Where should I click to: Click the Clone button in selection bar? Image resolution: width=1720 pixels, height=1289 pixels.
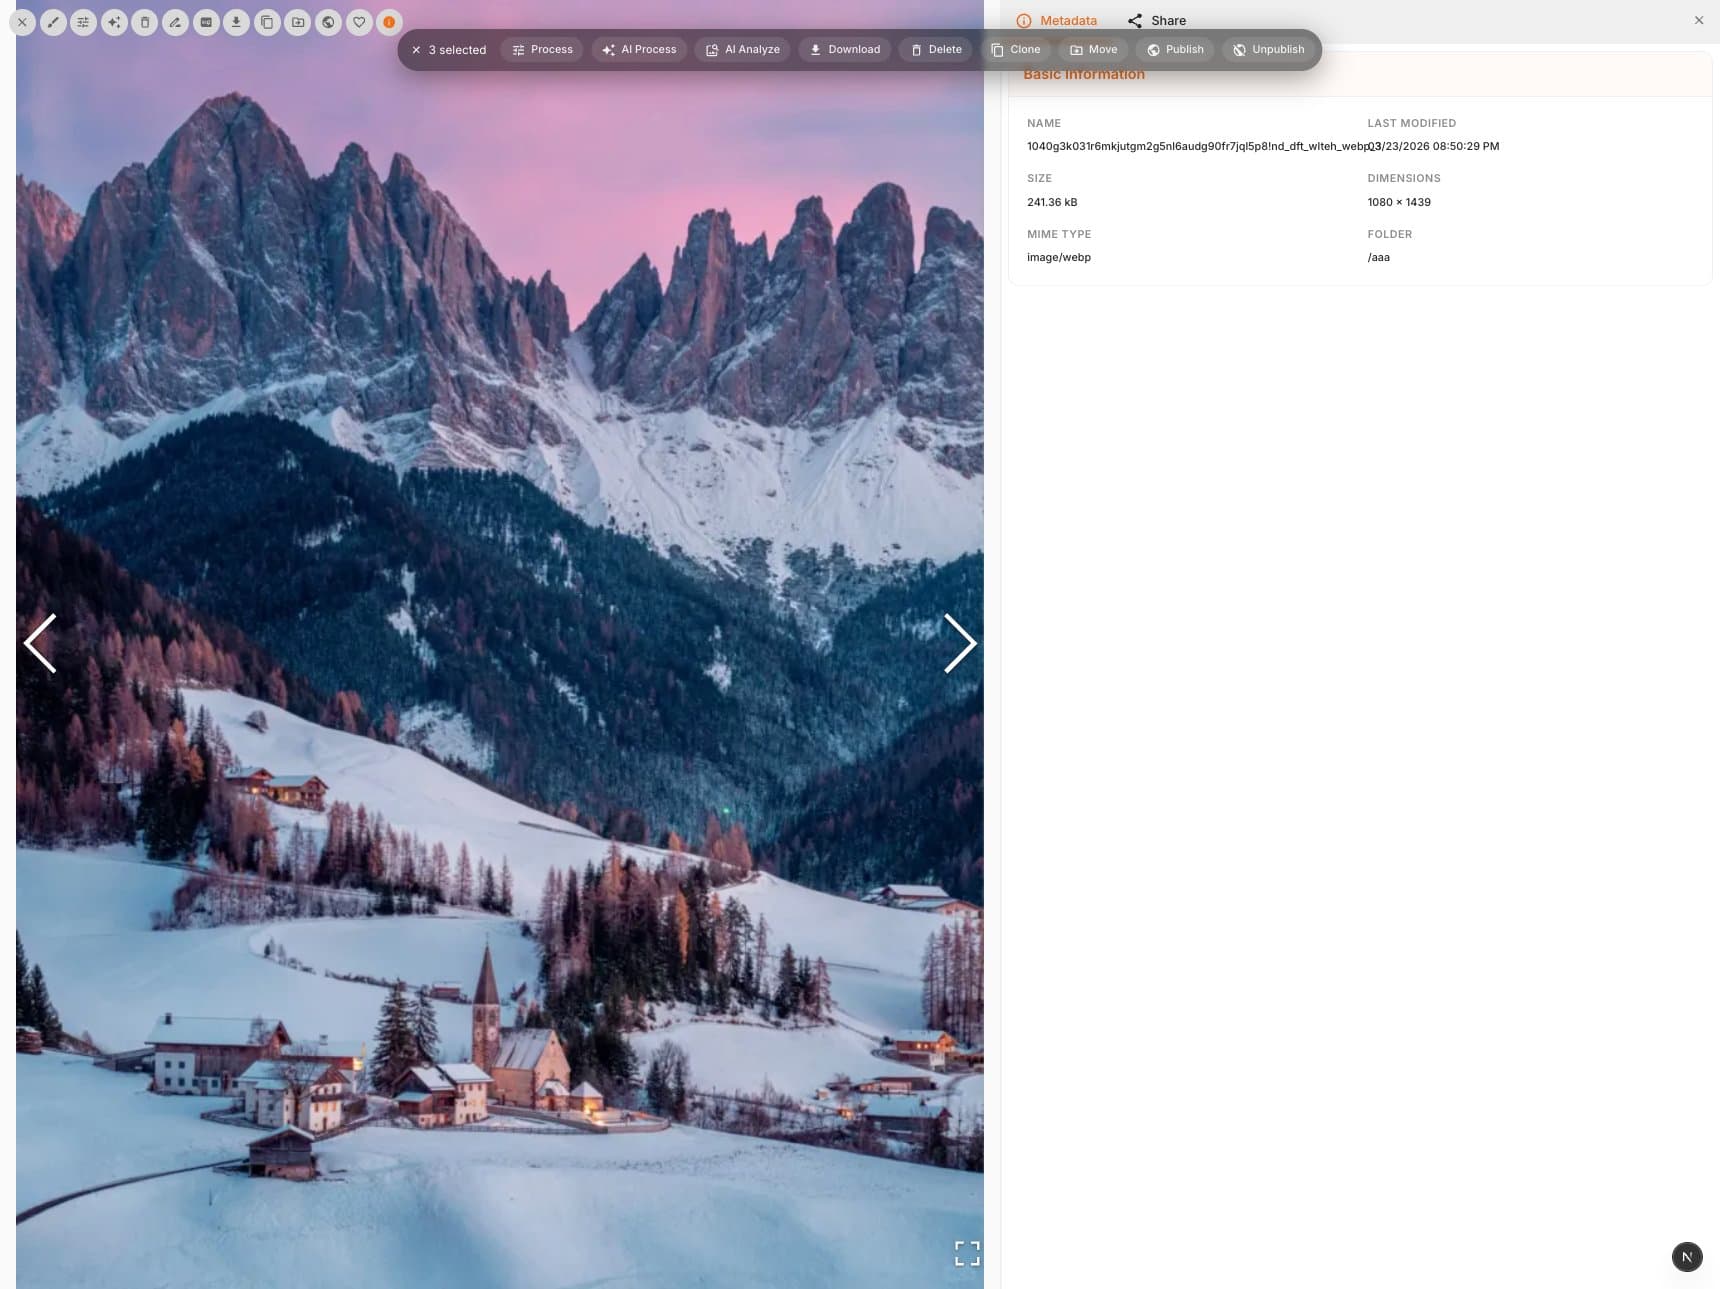1015,50
